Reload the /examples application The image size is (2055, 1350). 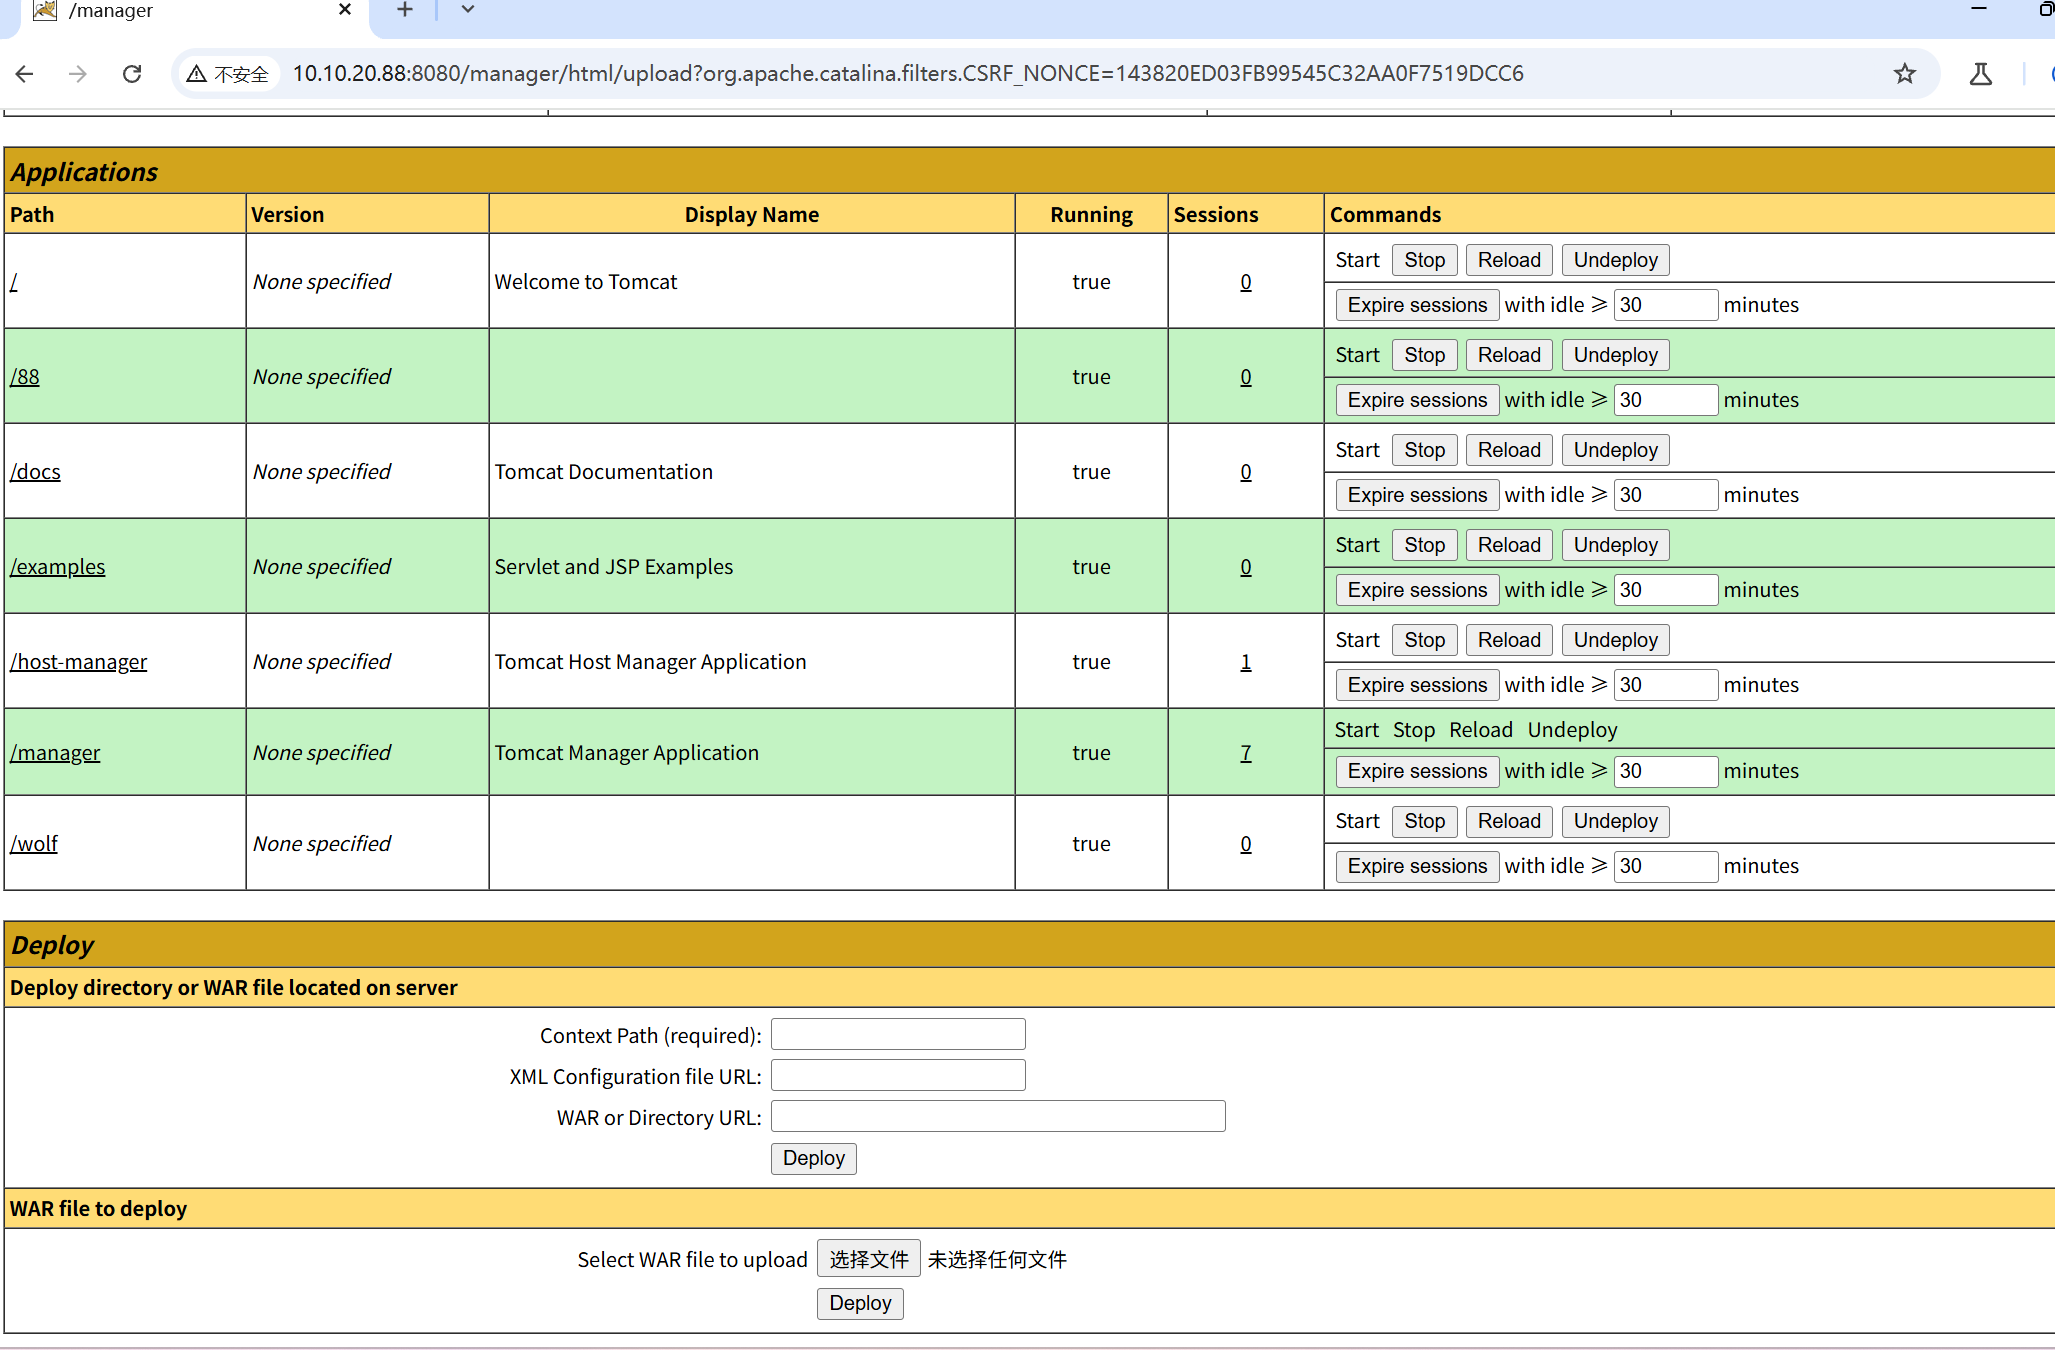point(1508,545)
